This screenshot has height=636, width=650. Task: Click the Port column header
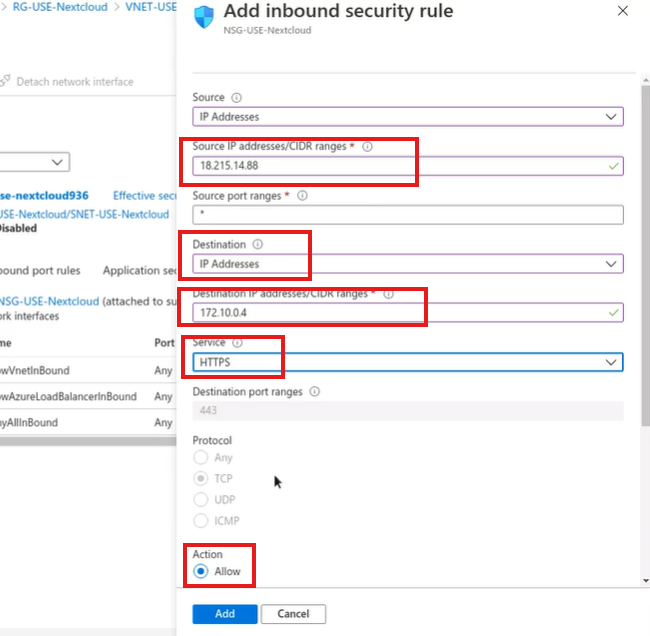coord(165,343)
